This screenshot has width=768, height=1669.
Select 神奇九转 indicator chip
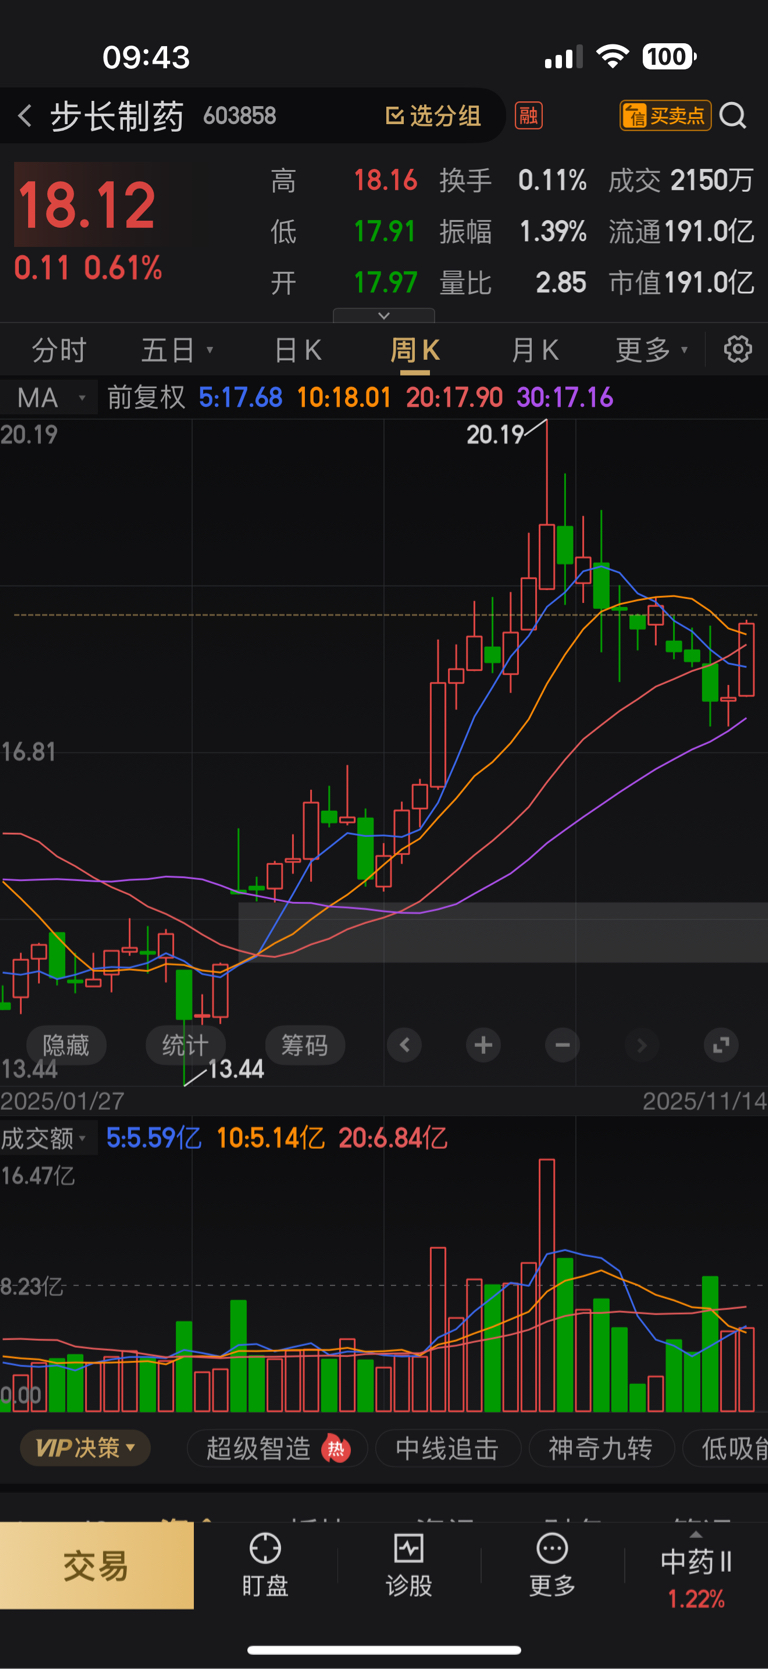point(600,1448)
